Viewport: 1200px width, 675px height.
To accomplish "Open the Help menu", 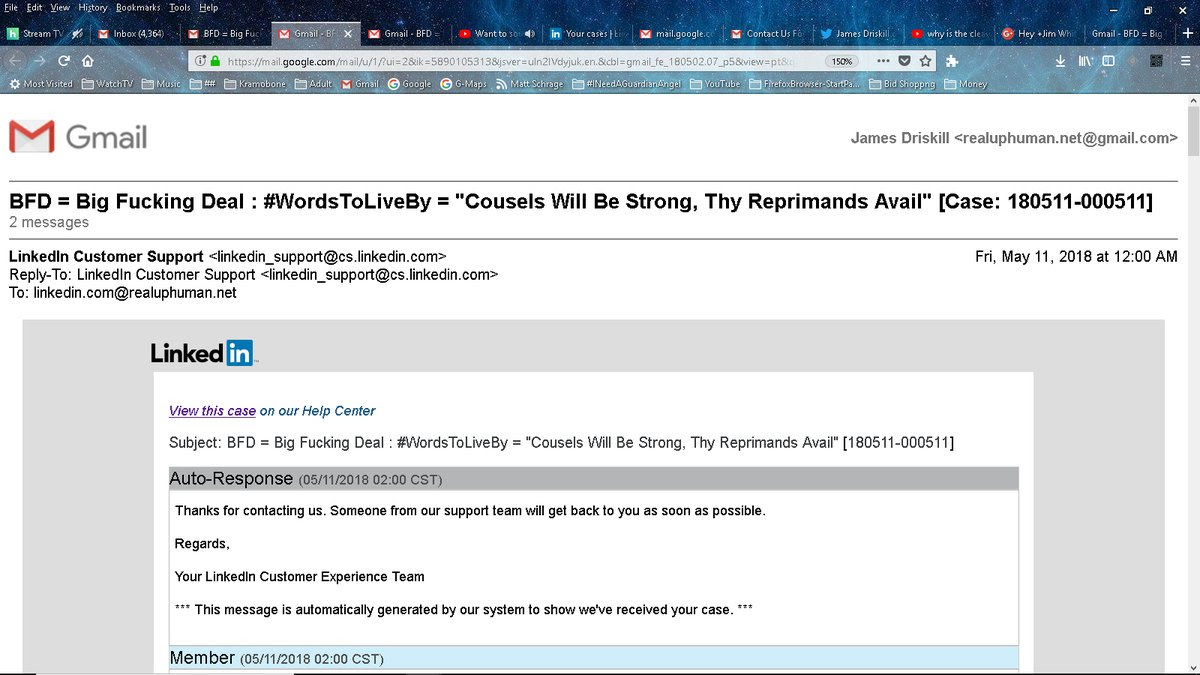I will click(209, 7).
